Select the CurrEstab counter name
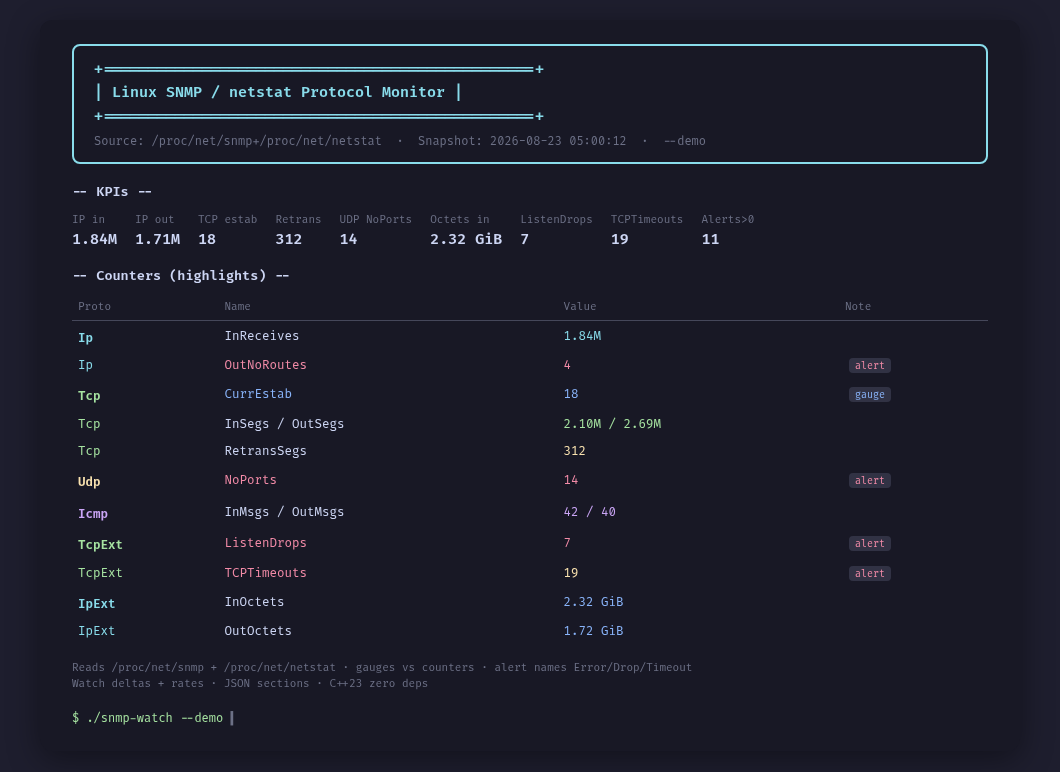The height and width of the screenshot is (772, 1060). pyautogui.click(x=258, y=394)
